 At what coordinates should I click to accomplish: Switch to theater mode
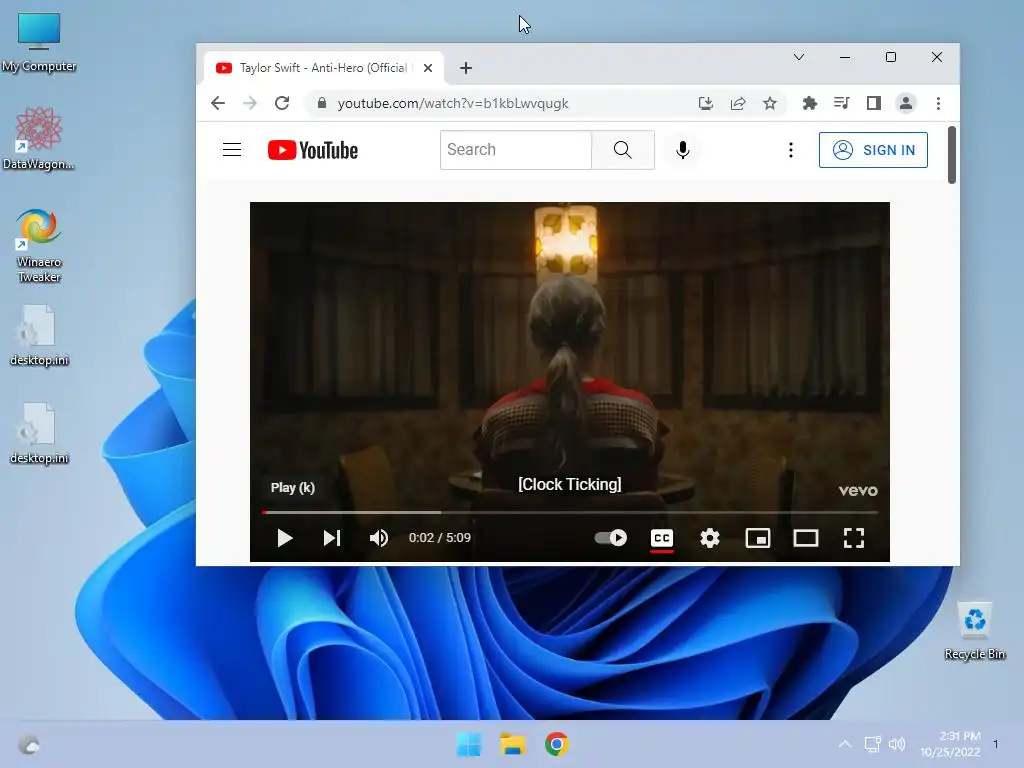[x=806, y=538]
